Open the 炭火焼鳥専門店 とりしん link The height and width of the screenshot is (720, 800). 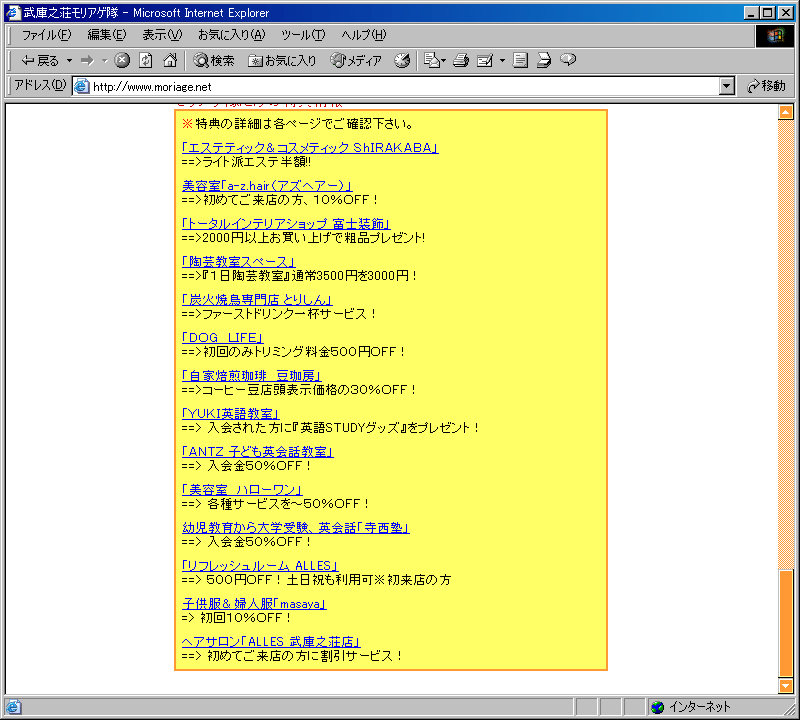coord(257,300)
